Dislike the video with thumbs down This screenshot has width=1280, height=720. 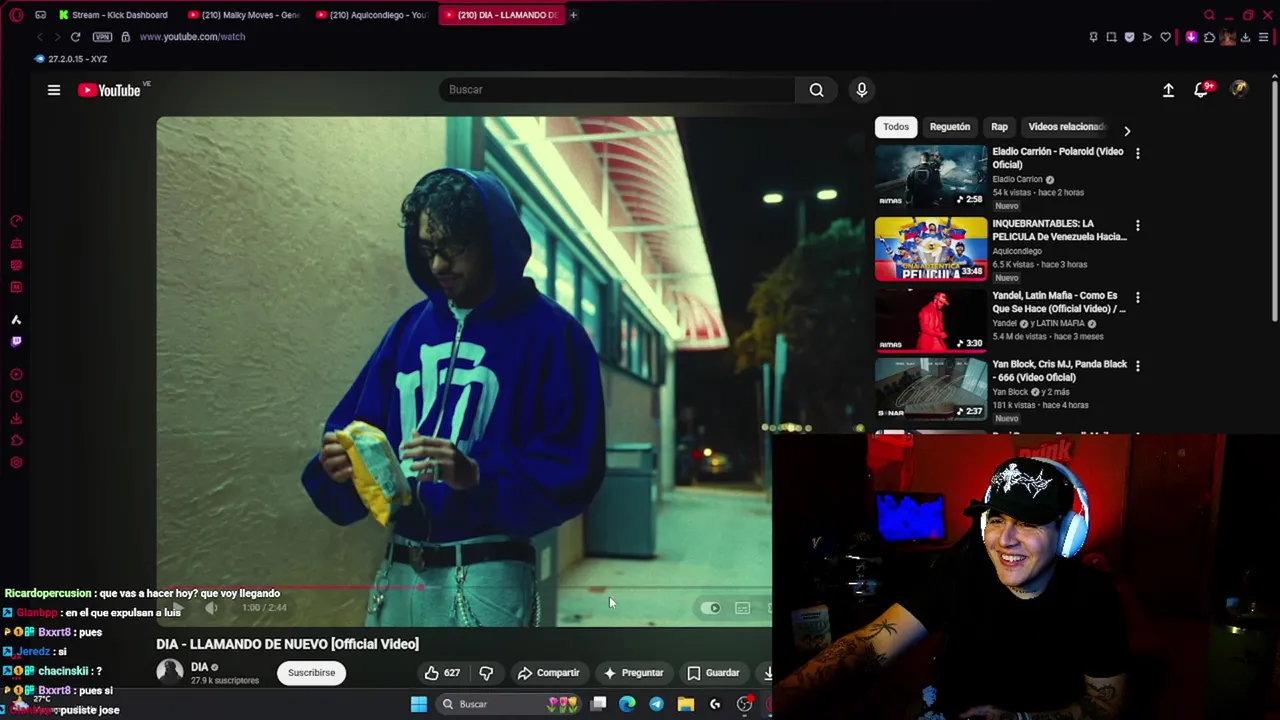(486, 673)
